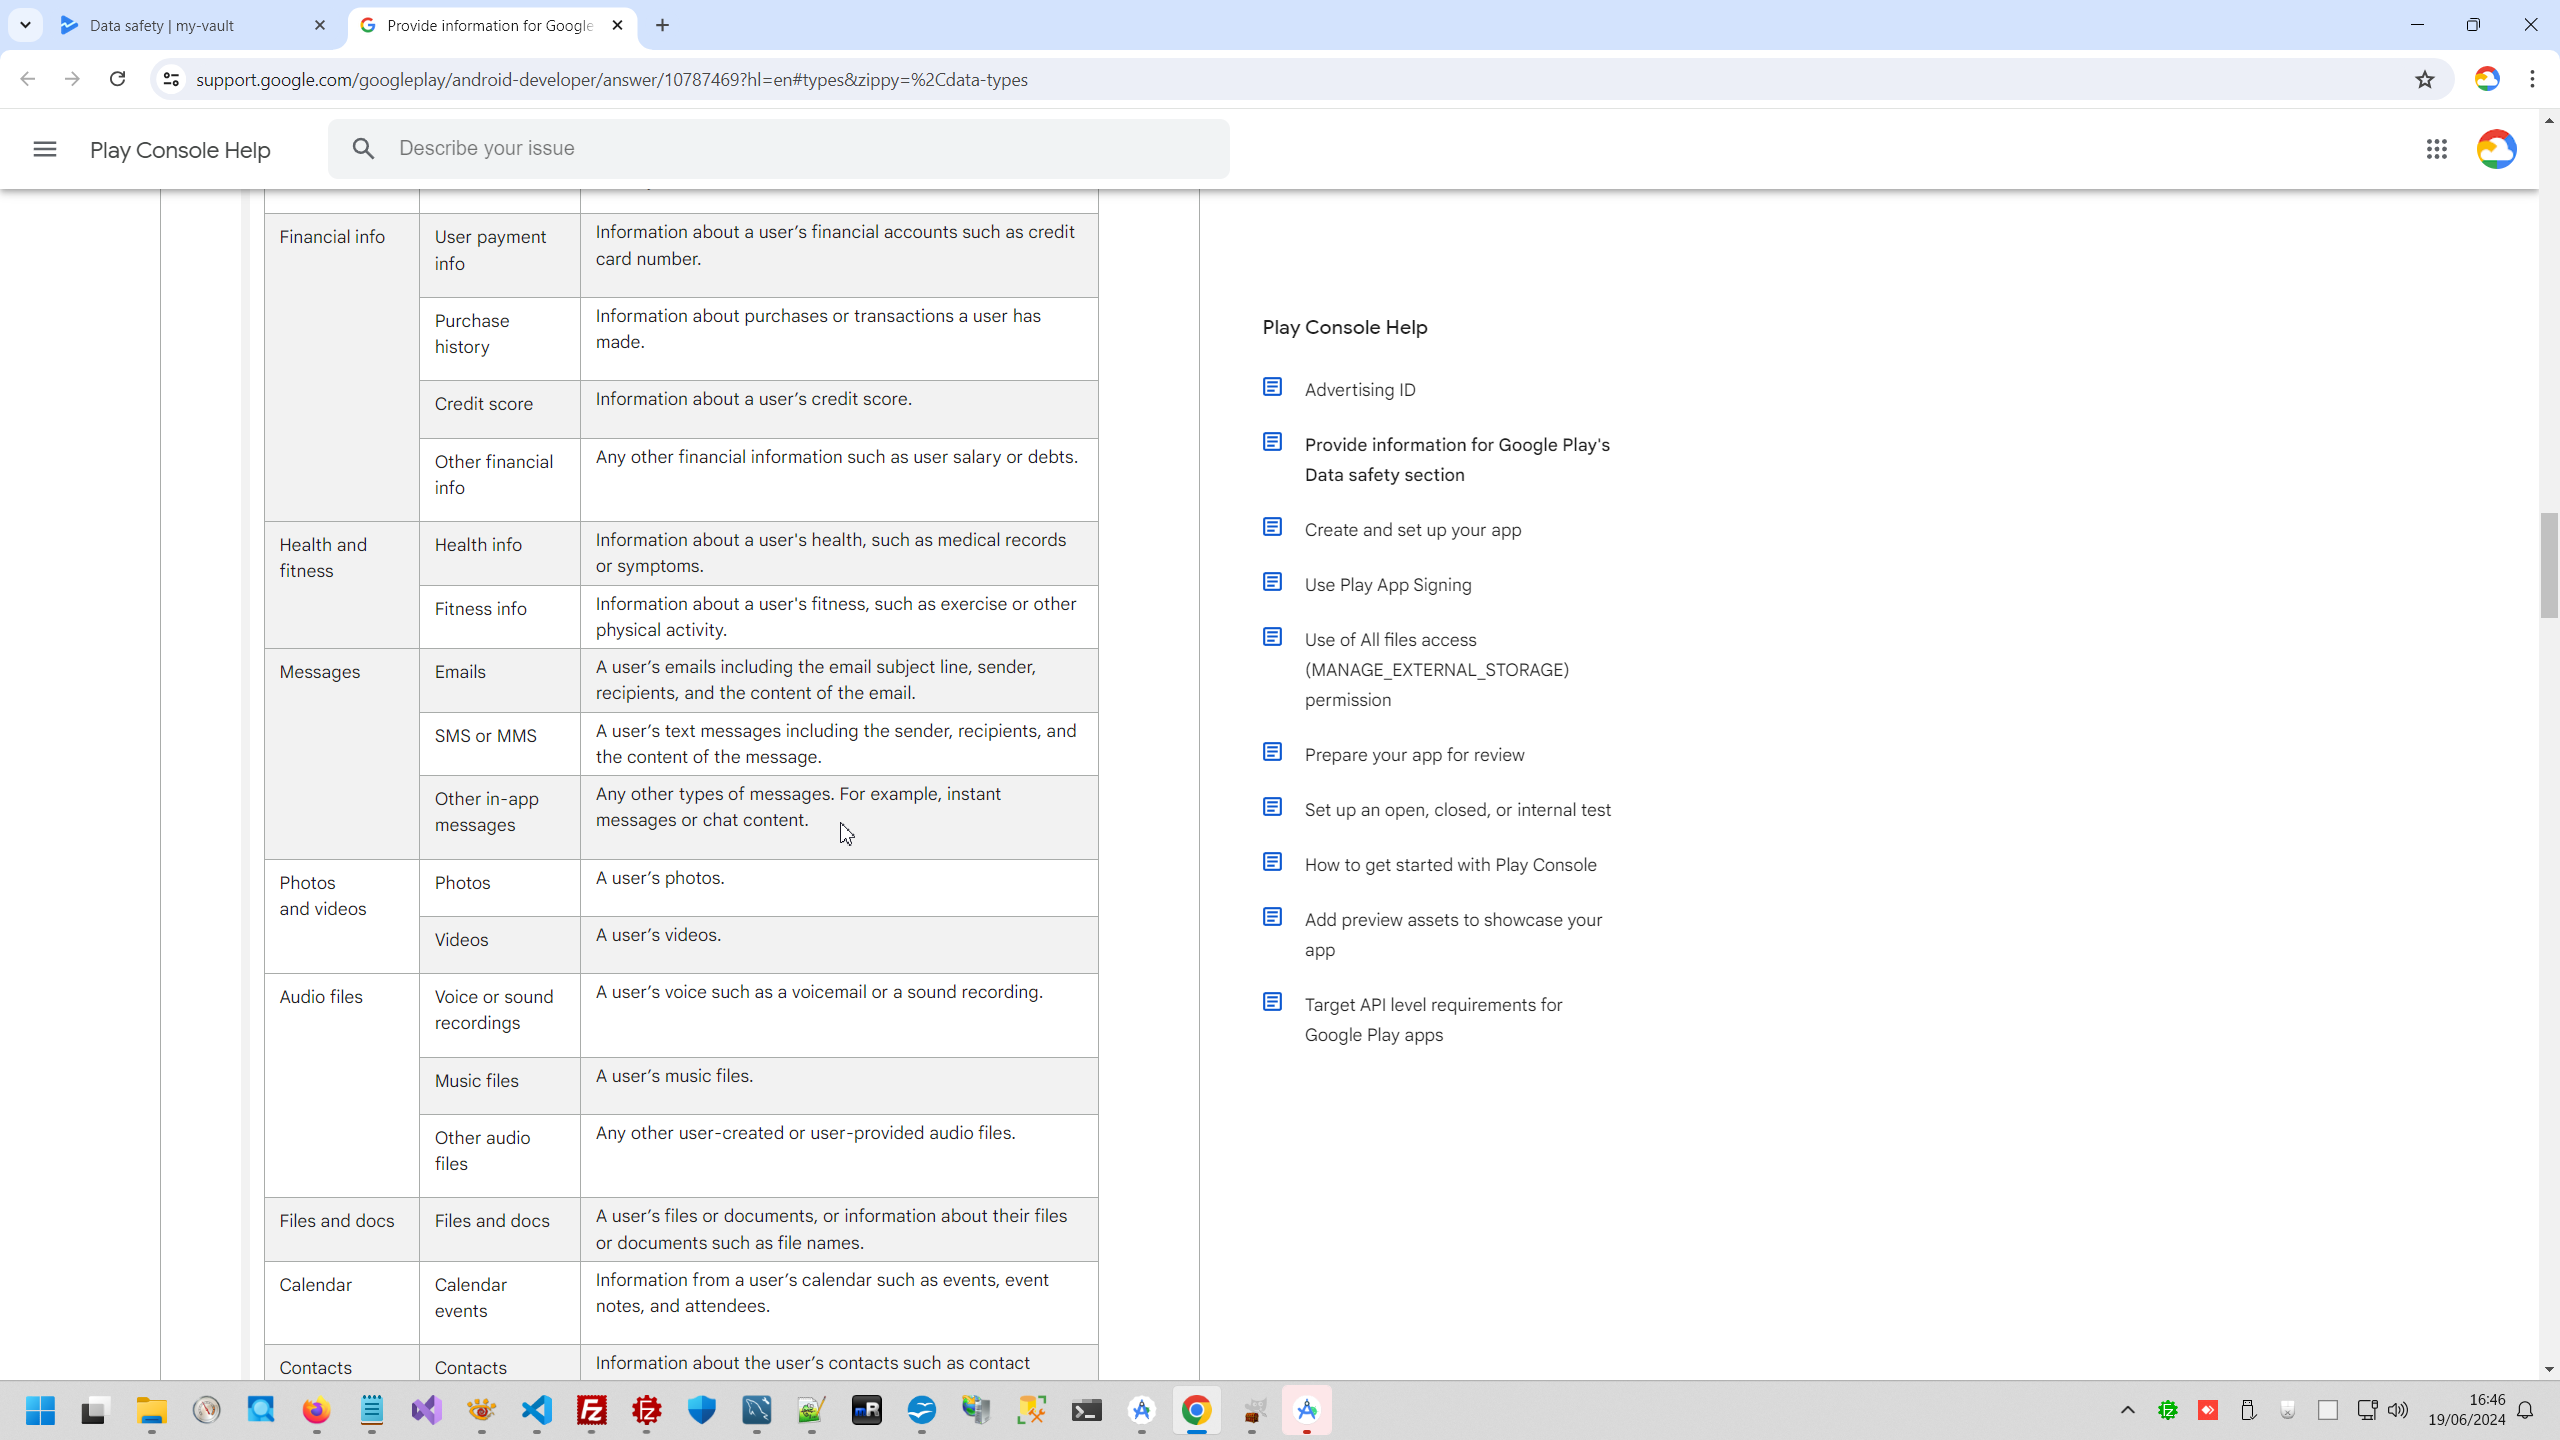Viewport: 2560px width, 1440px height.
Task: Expand the tab search dropdown
Action: coord(25,25)
